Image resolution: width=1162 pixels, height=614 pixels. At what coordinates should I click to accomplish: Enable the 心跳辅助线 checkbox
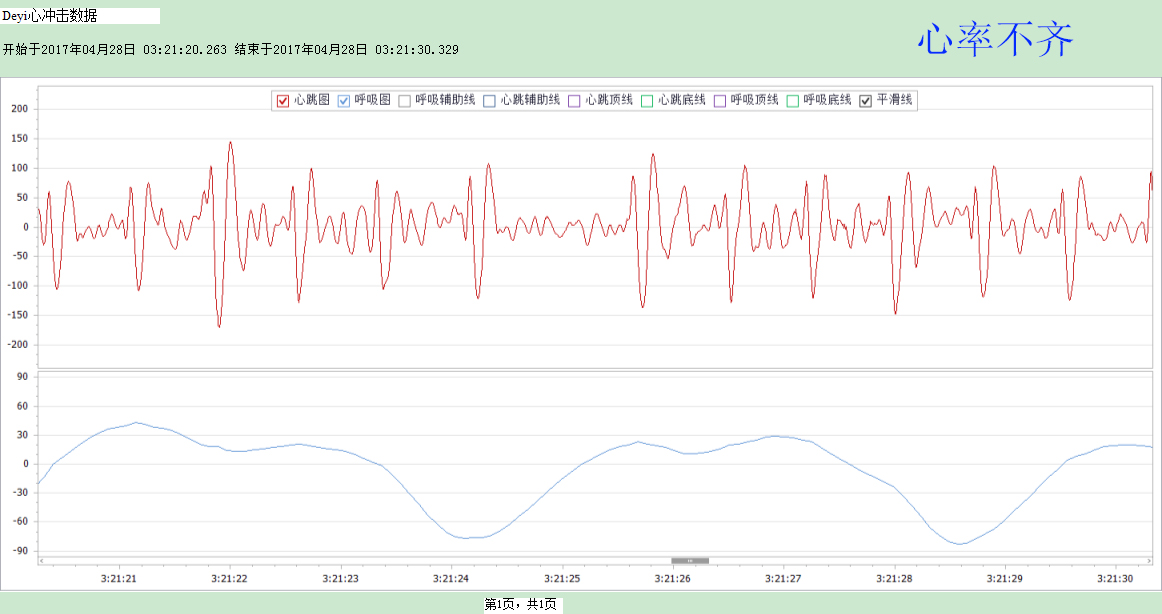pyautogui.click(x=489, y=100)
